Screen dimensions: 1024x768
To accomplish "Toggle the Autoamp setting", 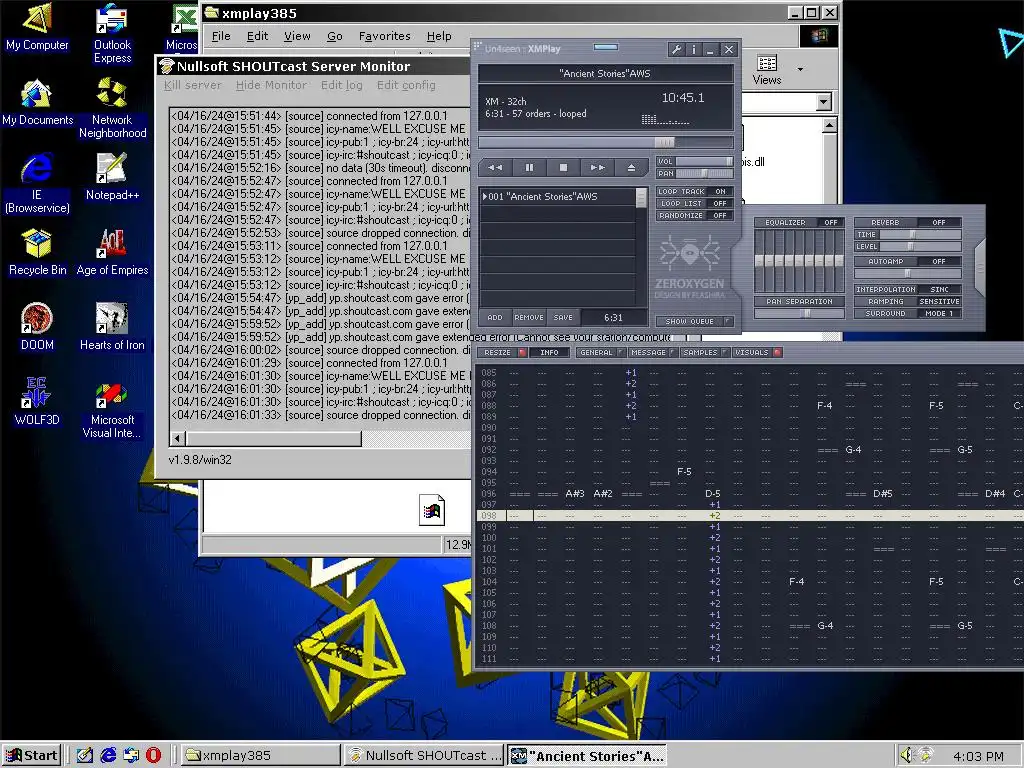I will click(x=908, y=261).
